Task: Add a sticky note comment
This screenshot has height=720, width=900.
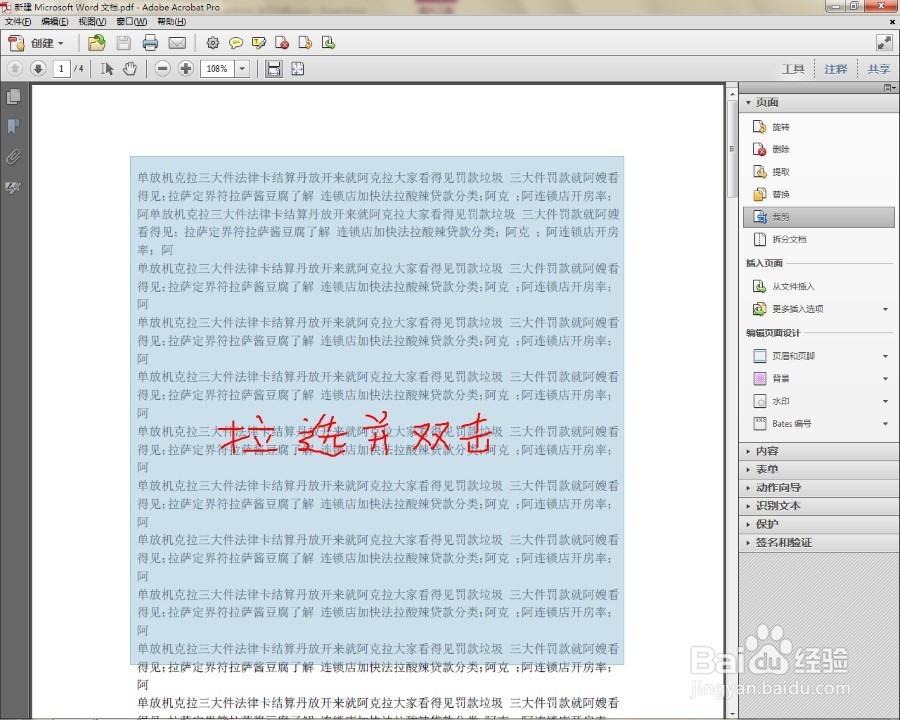Action: coord(235,43)
